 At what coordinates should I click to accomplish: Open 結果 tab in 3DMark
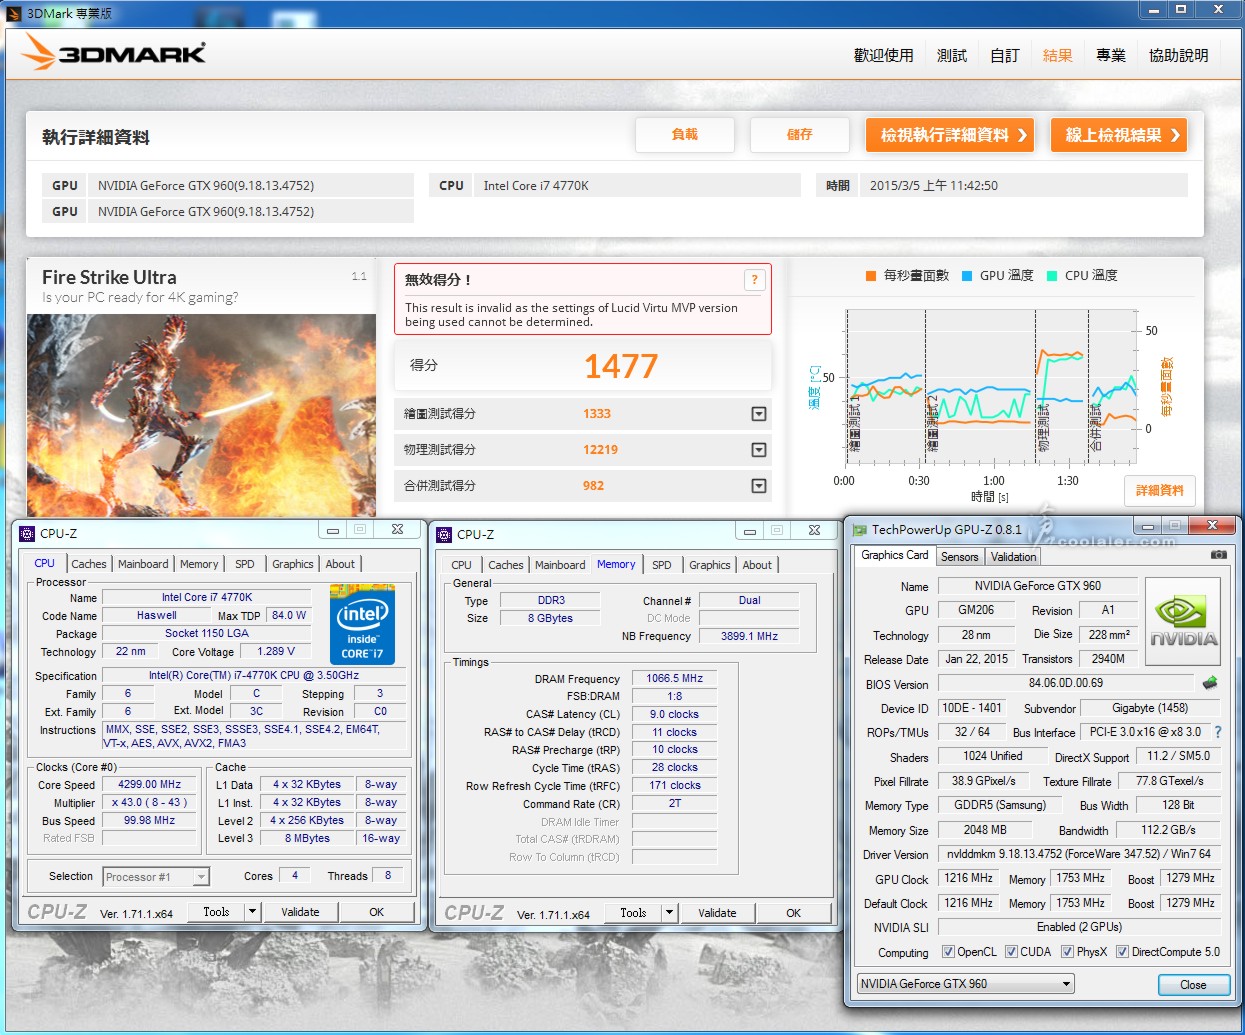point(1058,55)
